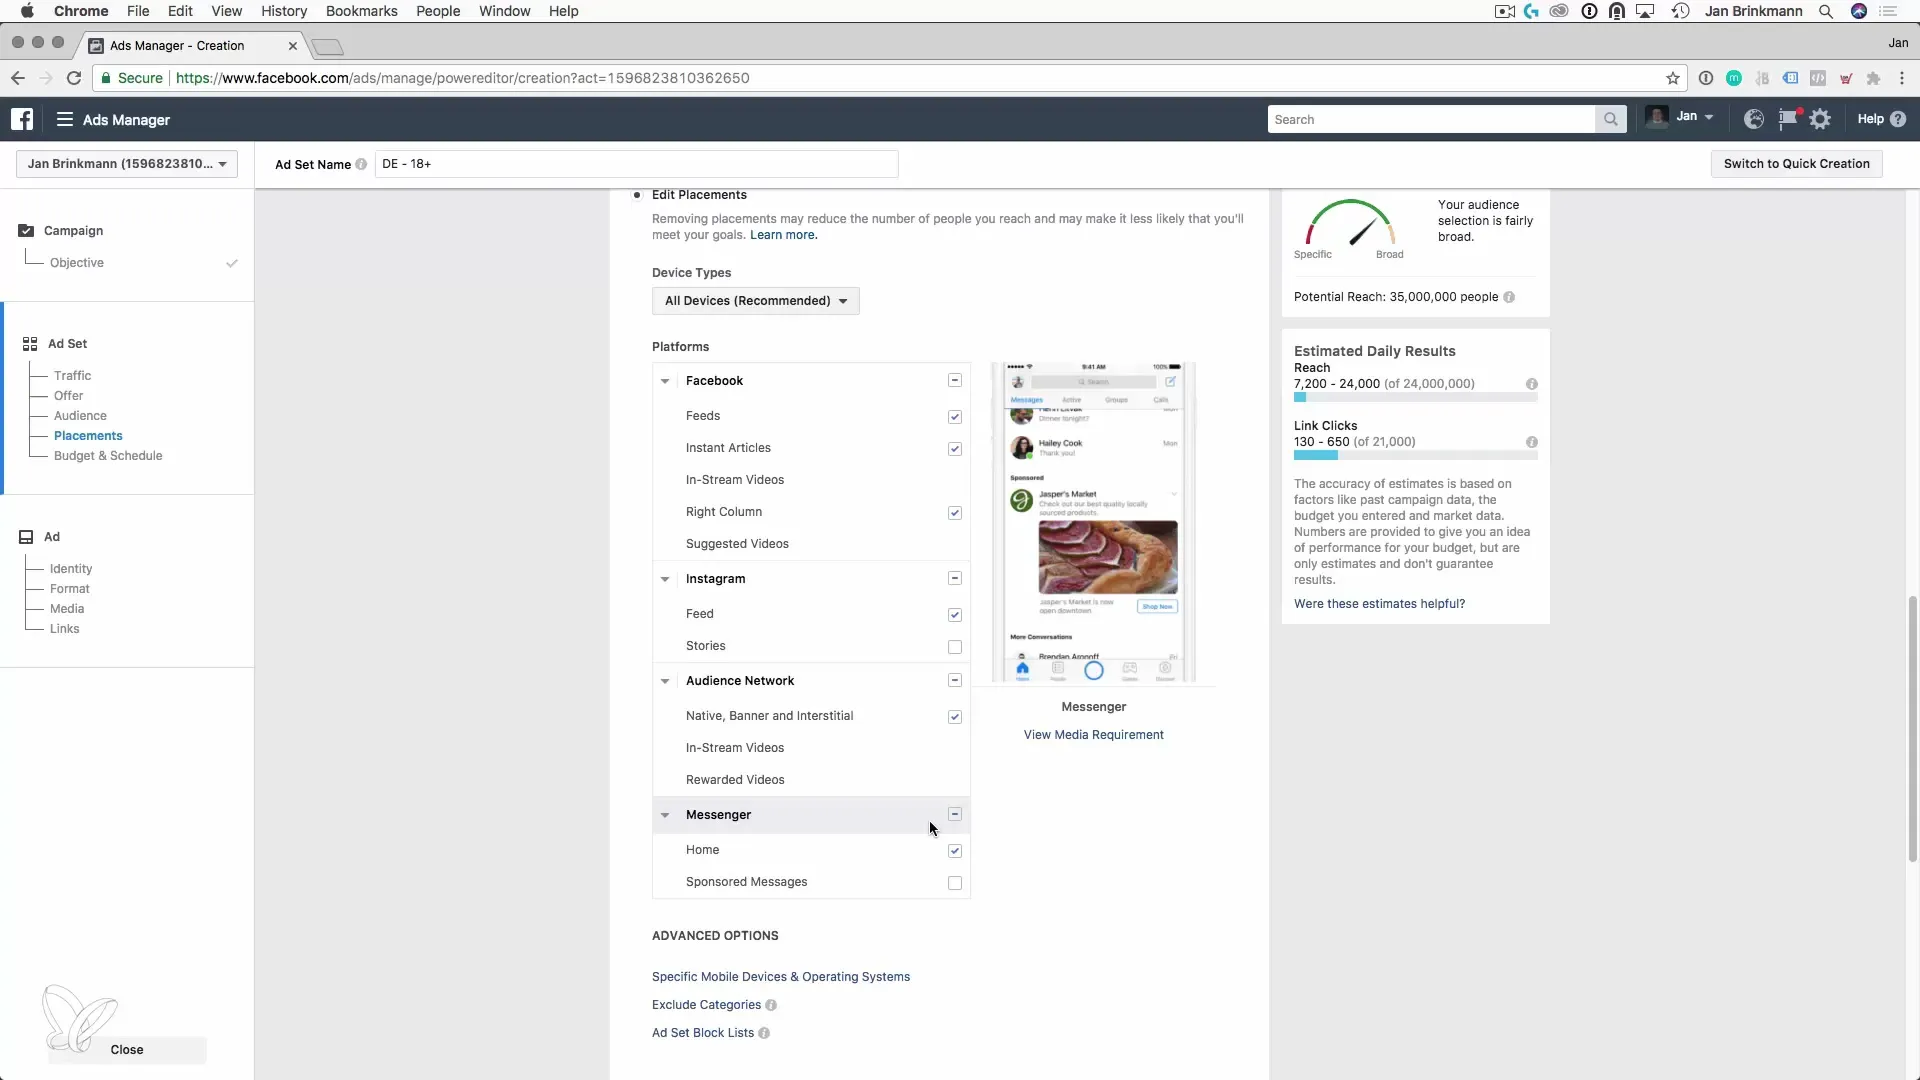Screen dimensions: 1920x1080
Task: Toggle the Facebook platform checkbox
Action: pos(955,380)
